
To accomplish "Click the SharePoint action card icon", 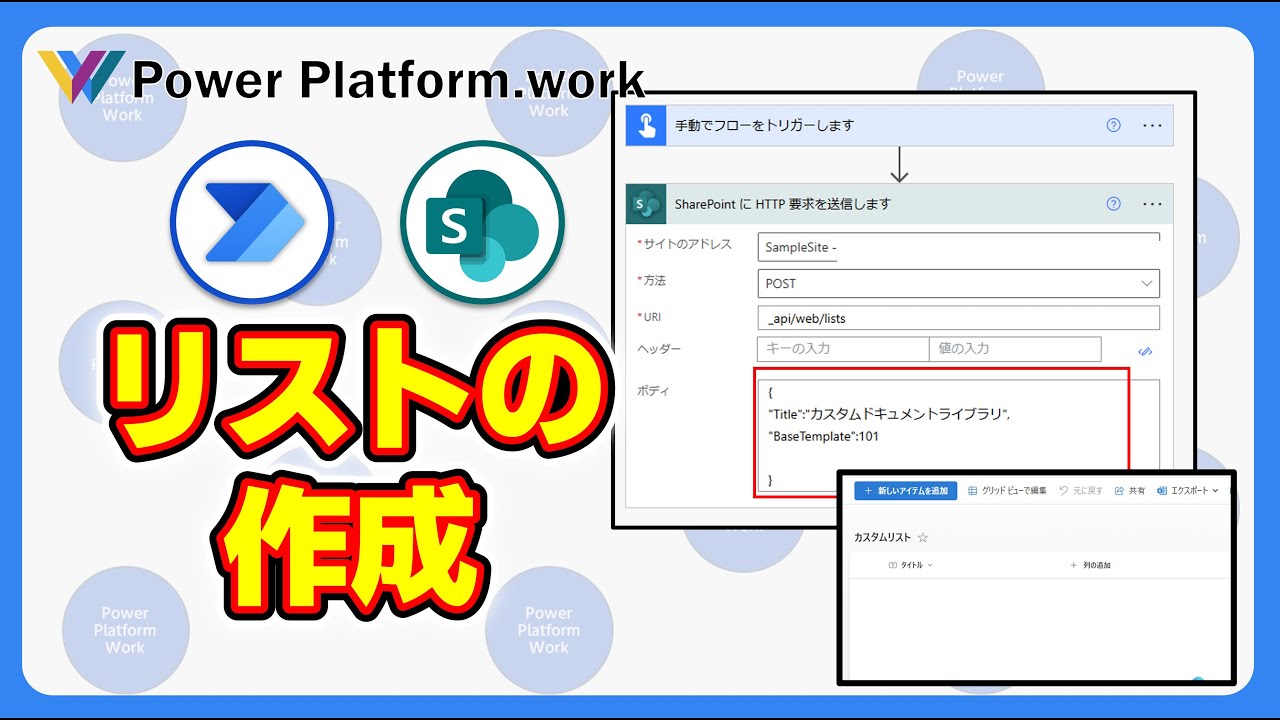I will pos(646,203).
